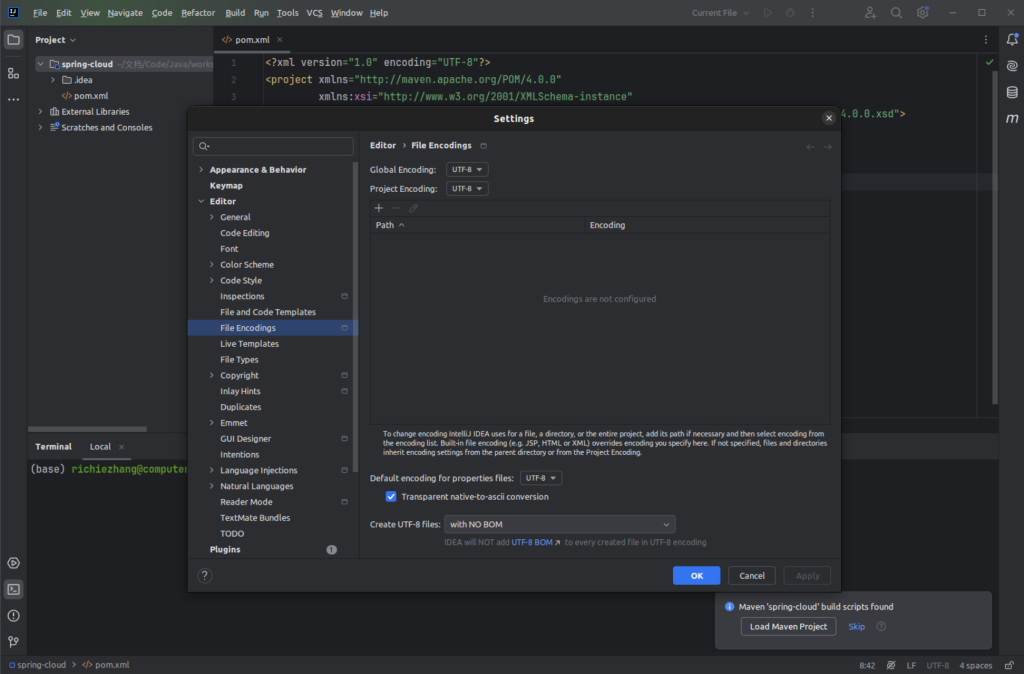Select Live Templates in the settings tree
1024x674 pixels.
249,344
